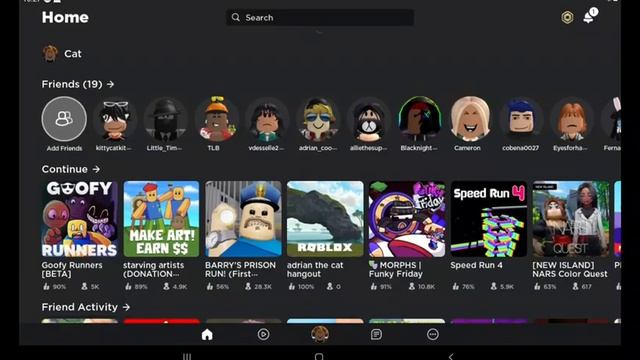Viewport: 640px width, 360px height.
Task: Open adrian the cat hangout thumbnail
Action: click(325, 219)
